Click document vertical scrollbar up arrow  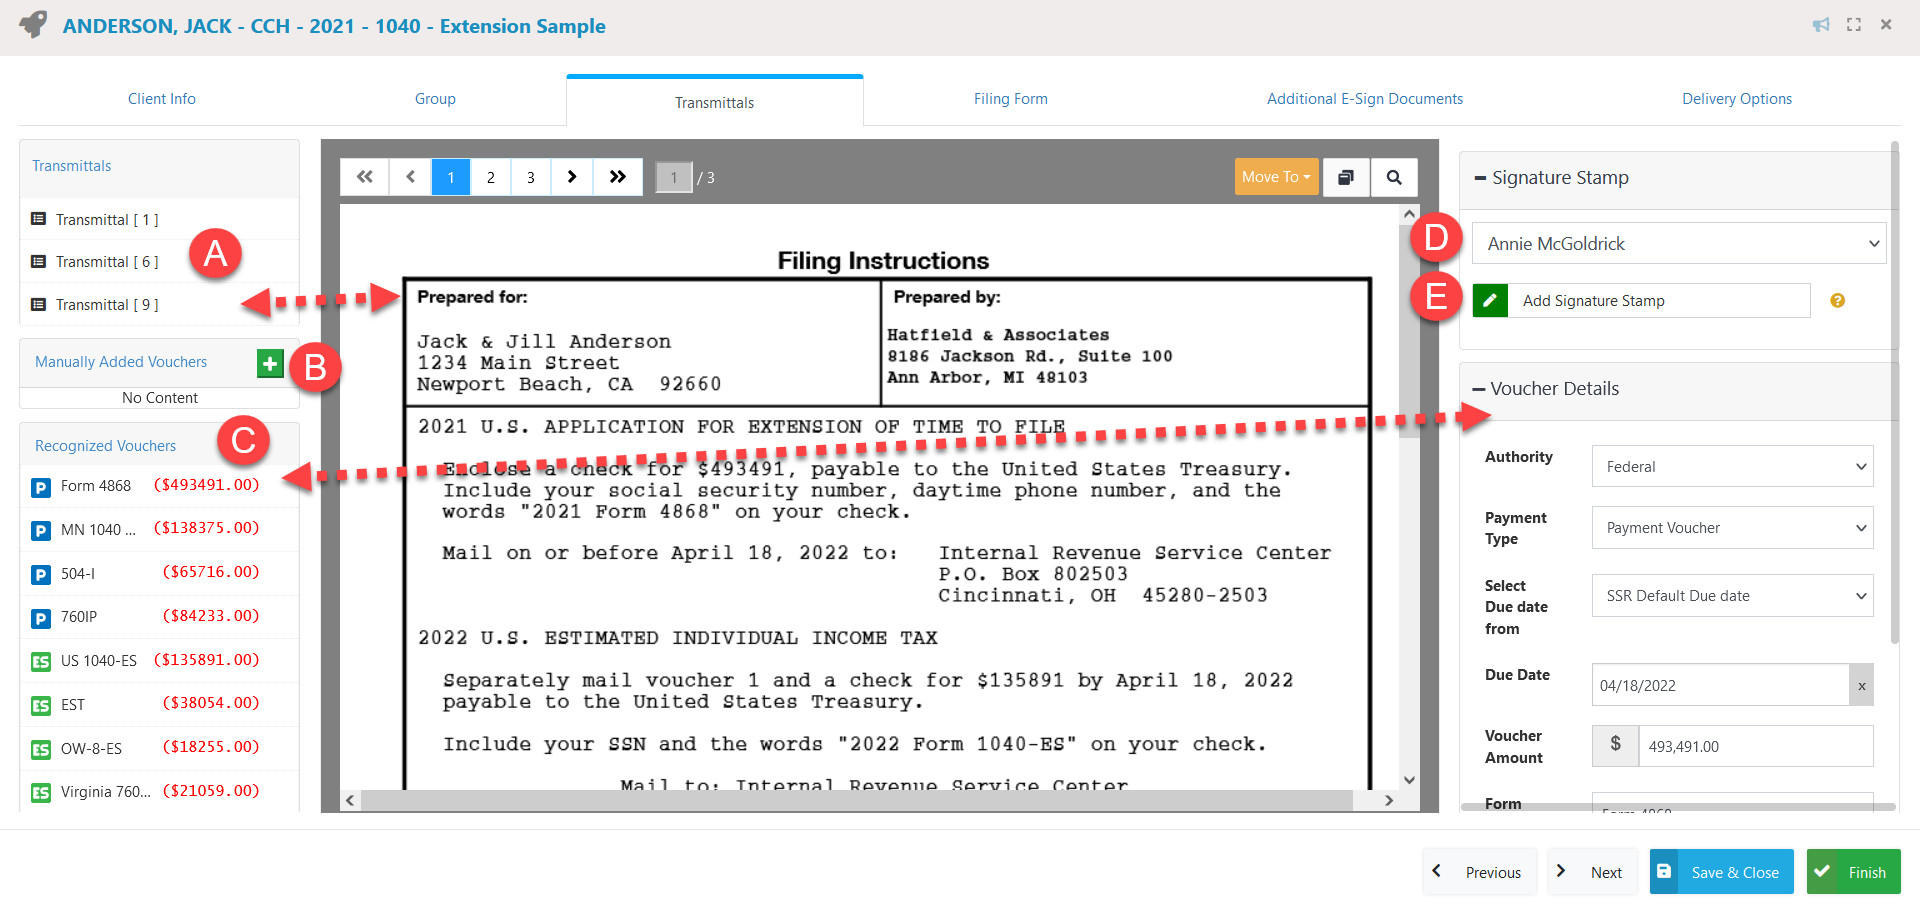click(x=1409, y=213)
